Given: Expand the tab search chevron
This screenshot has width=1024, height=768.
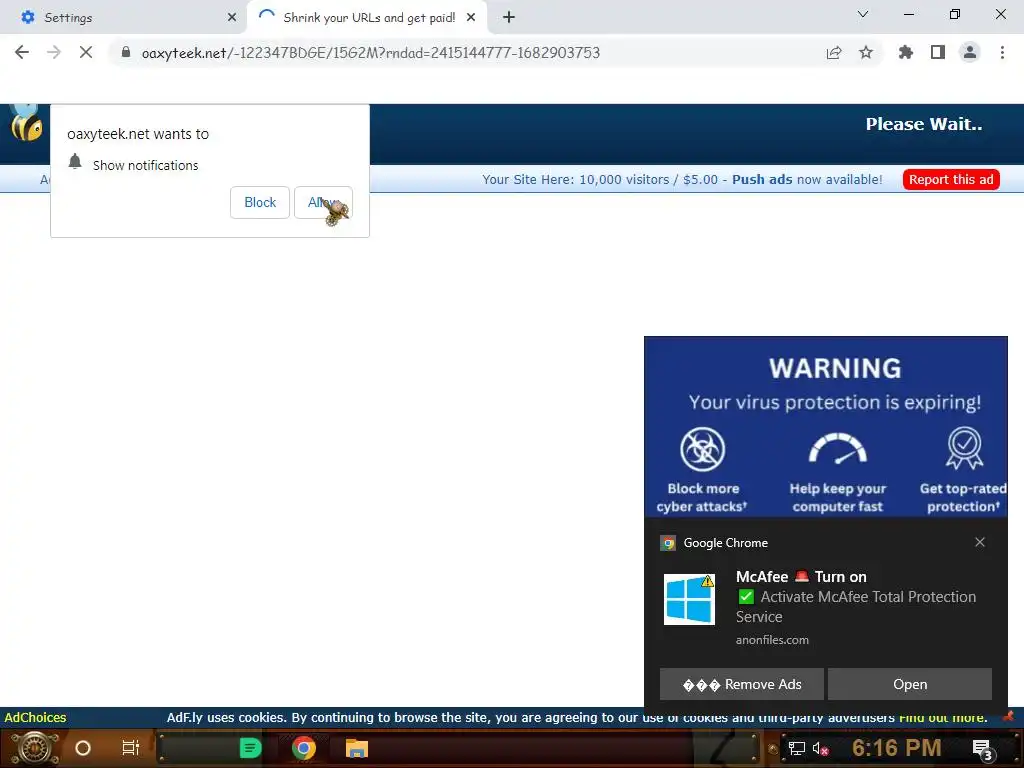Looking at the screenshot, I should pos(863,14).
